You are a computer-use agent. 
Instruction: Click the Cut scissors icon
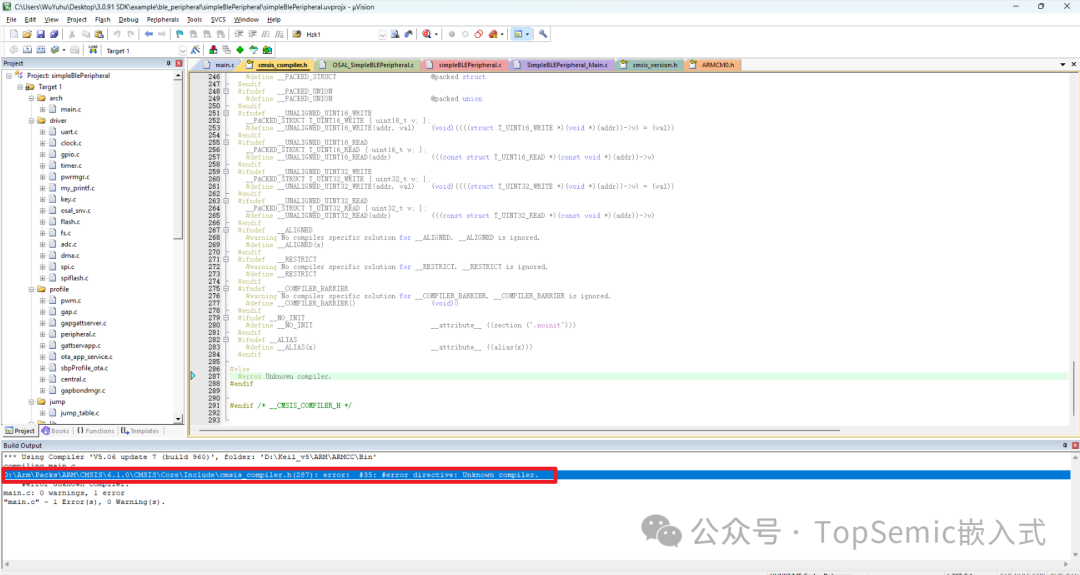(x=72, y=34)
